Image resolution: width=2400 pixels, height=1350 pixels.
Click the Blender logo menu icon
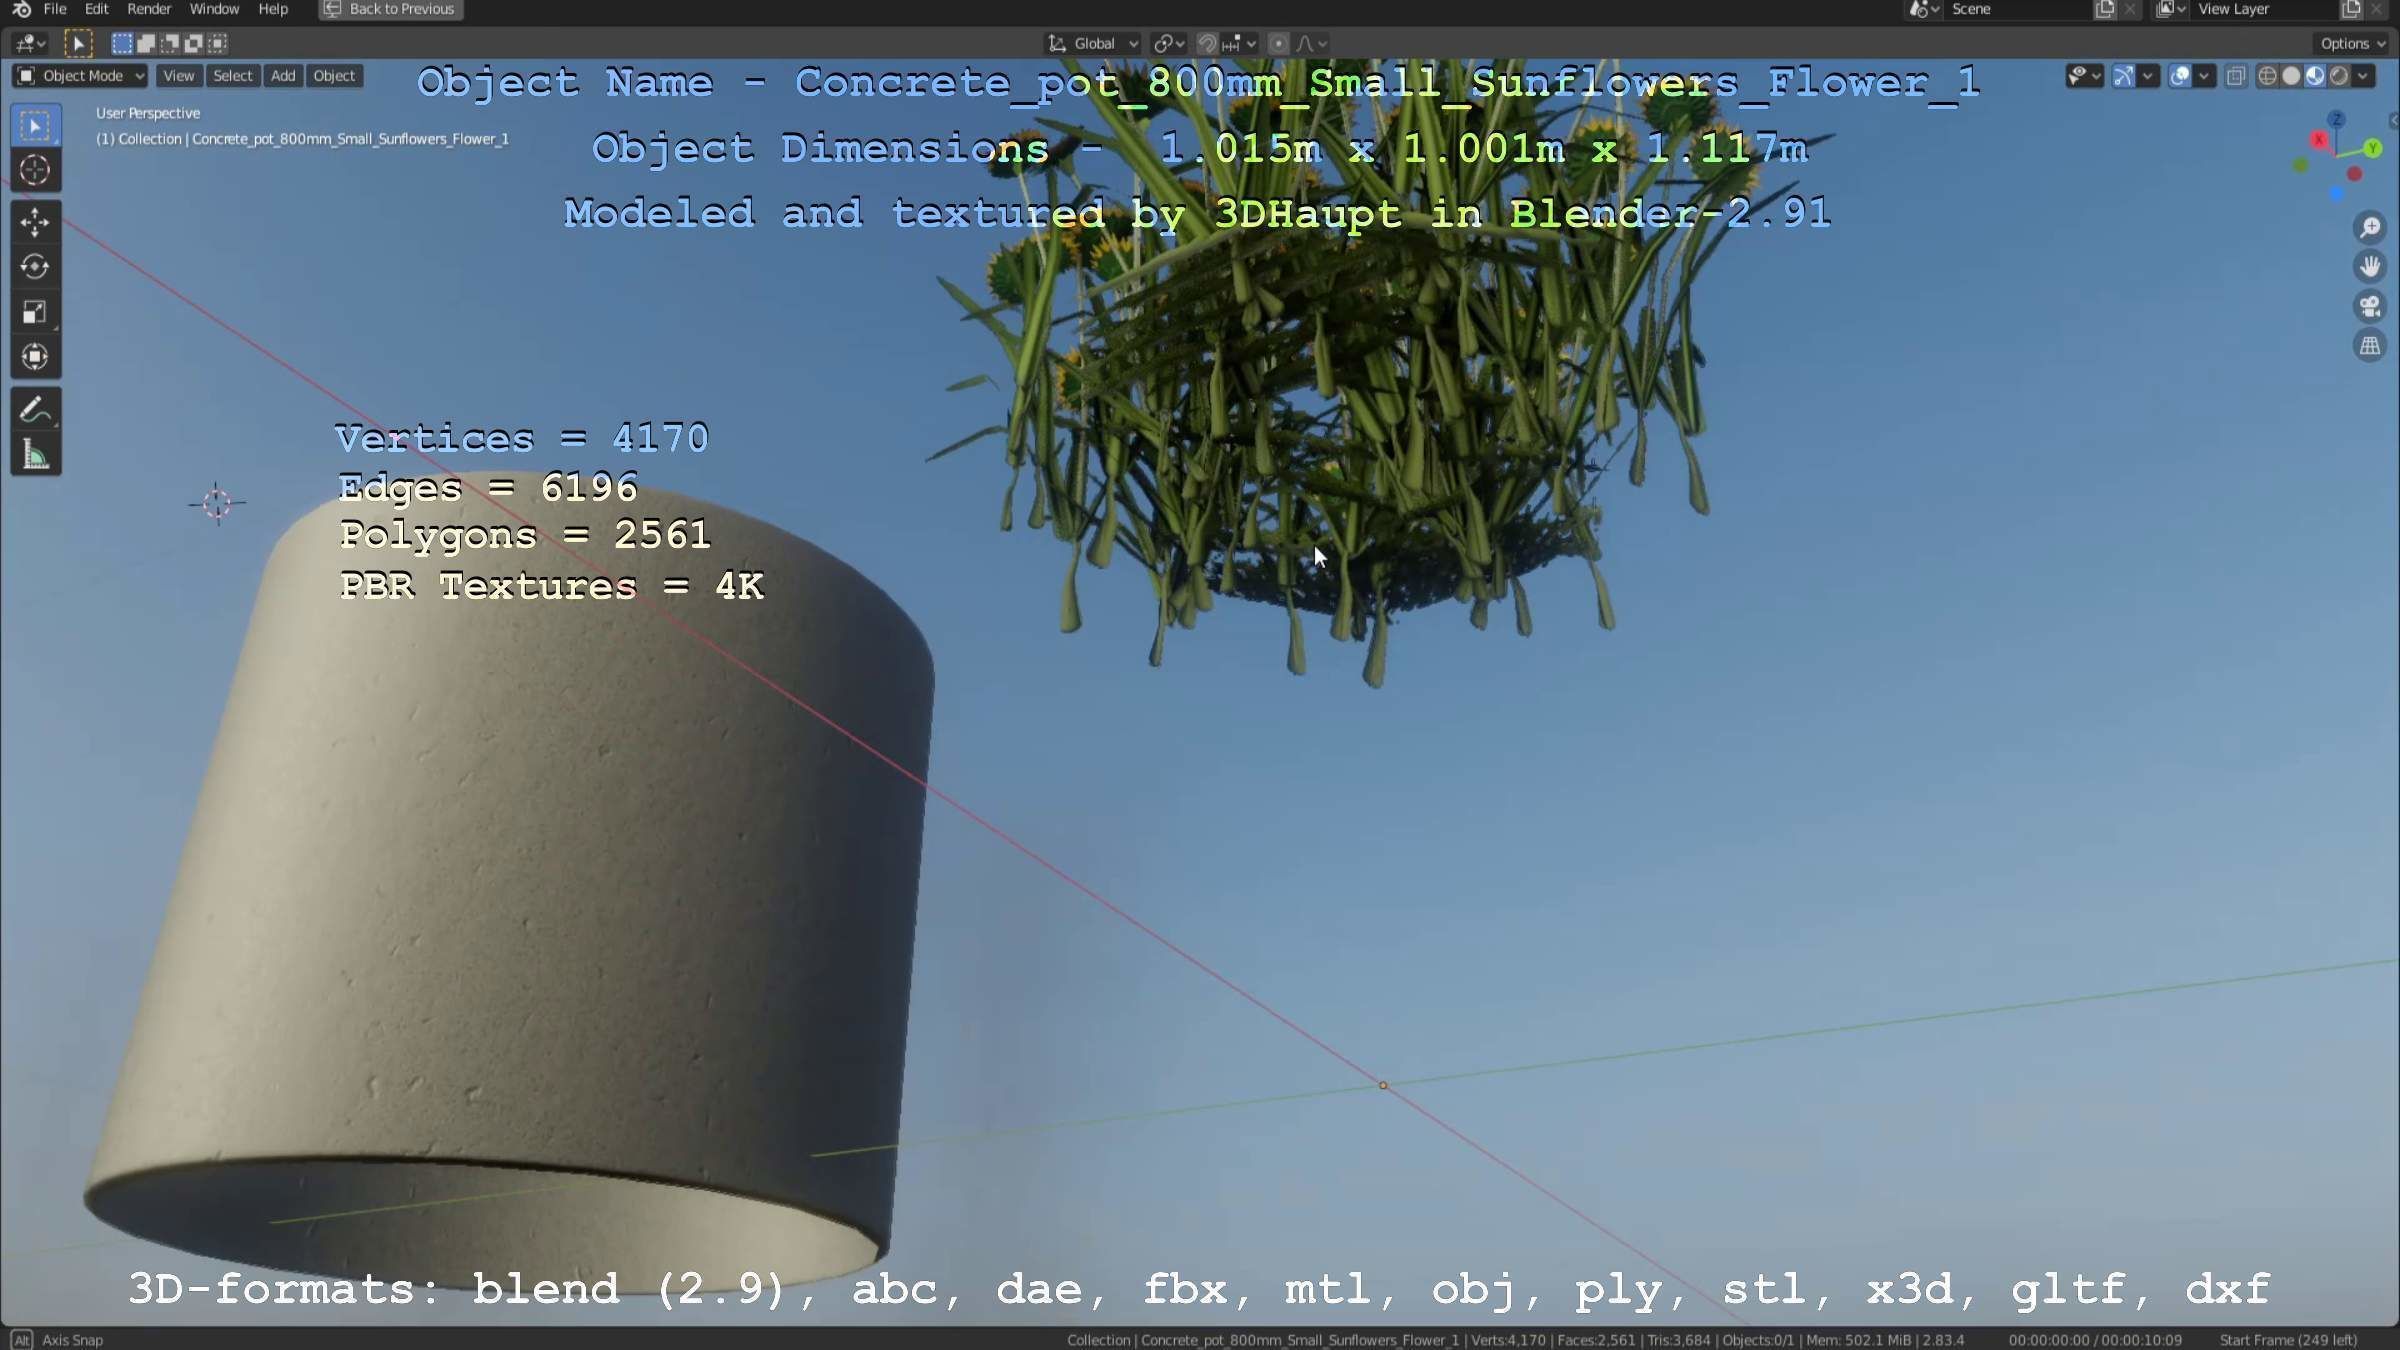click(21, 9)
